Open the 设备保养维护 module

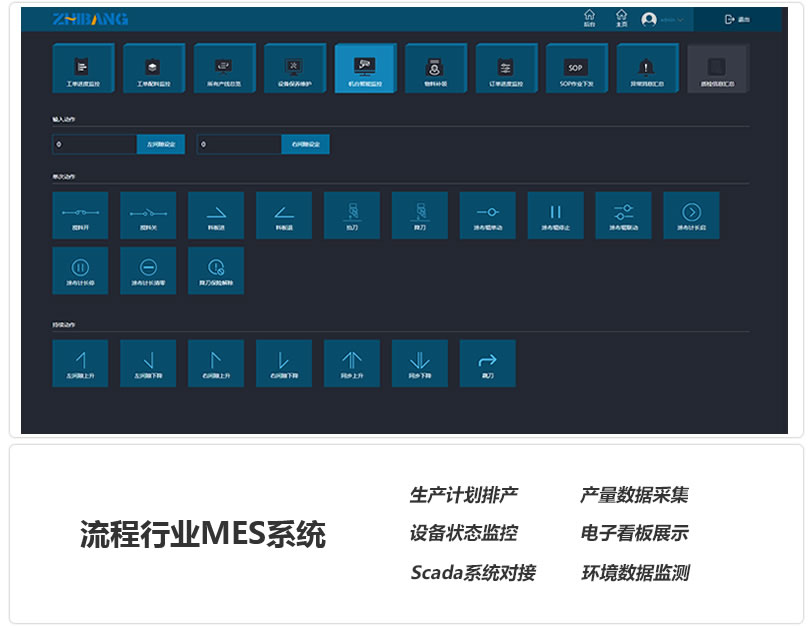click(x=293, y=68)
